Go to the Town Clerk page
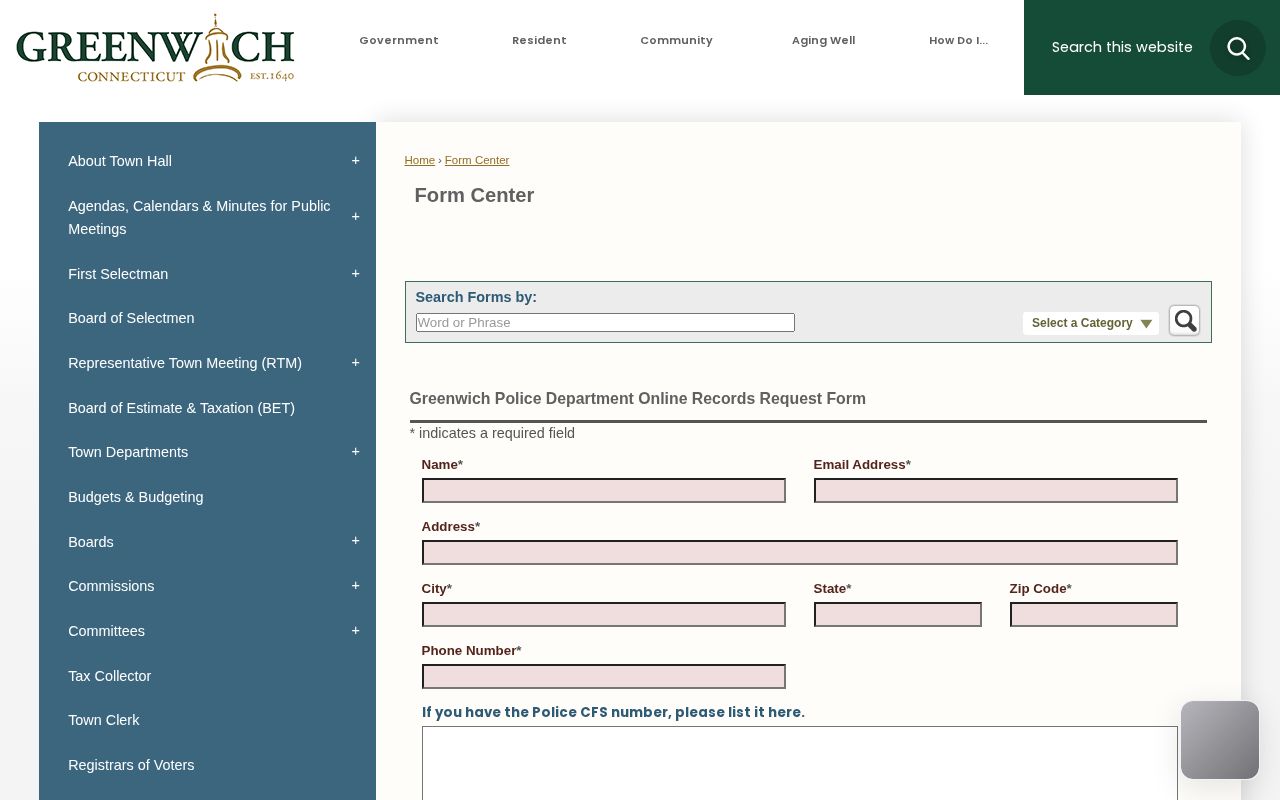 click(103, 720)
